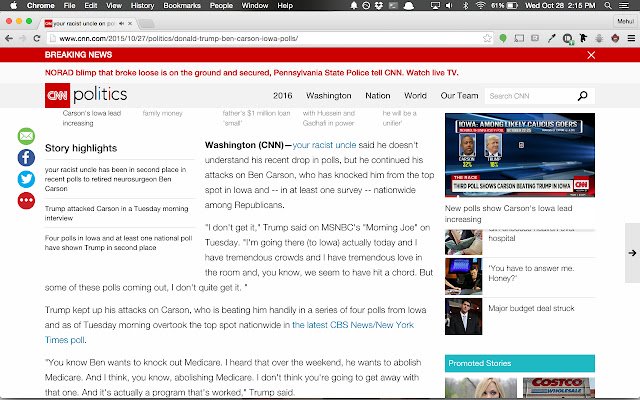Image resolution: width=640 pixels, height=400 pixels.
Task: Open the Chrome menu in the menu bar
Action: [x=40, y=5]
